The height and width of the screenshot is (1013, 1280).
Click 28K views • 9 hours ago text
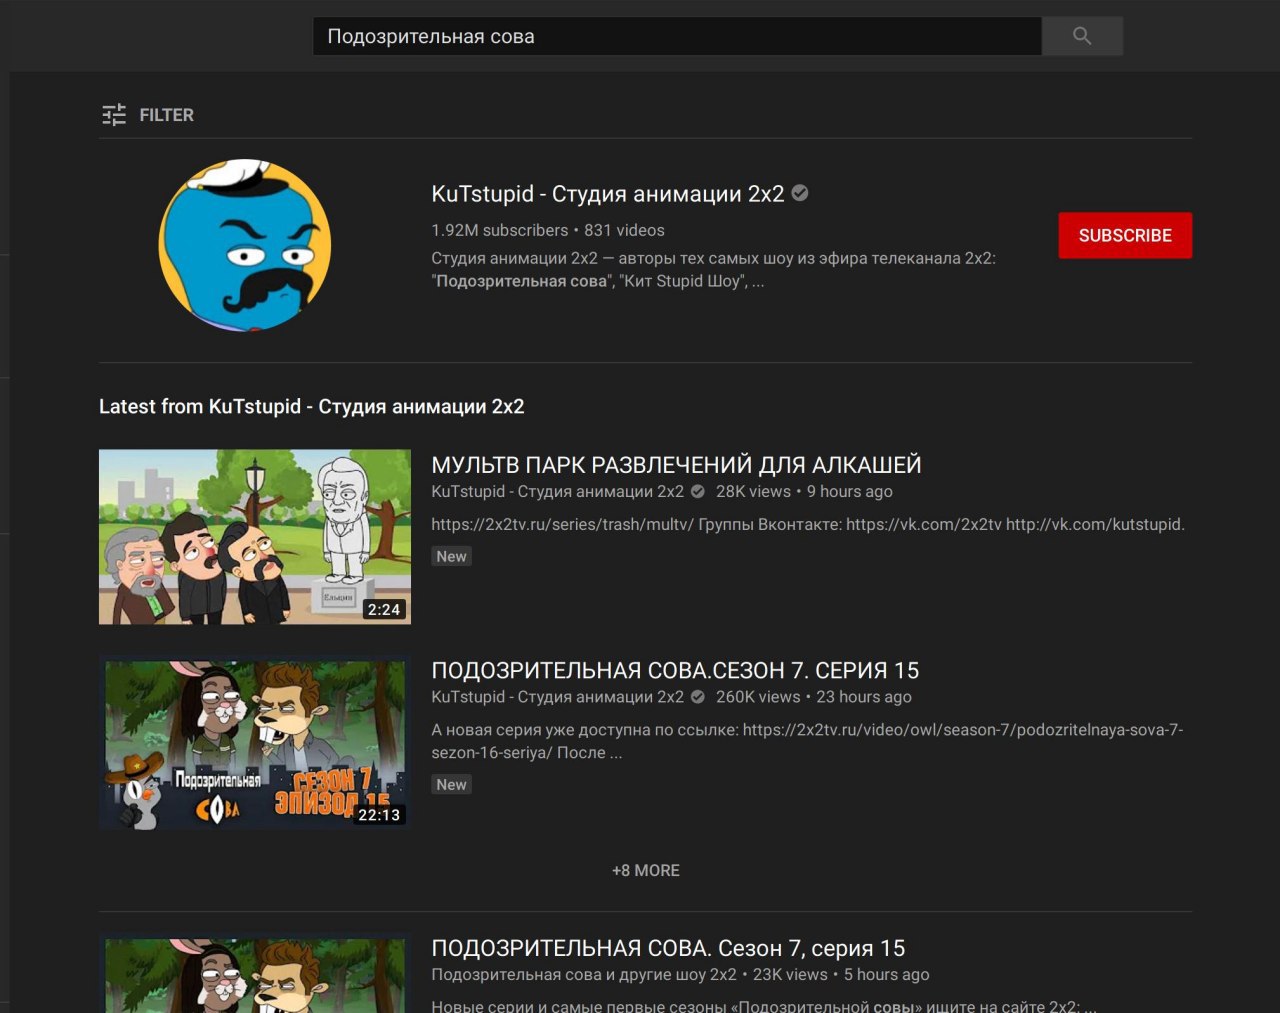click(804, 491)
